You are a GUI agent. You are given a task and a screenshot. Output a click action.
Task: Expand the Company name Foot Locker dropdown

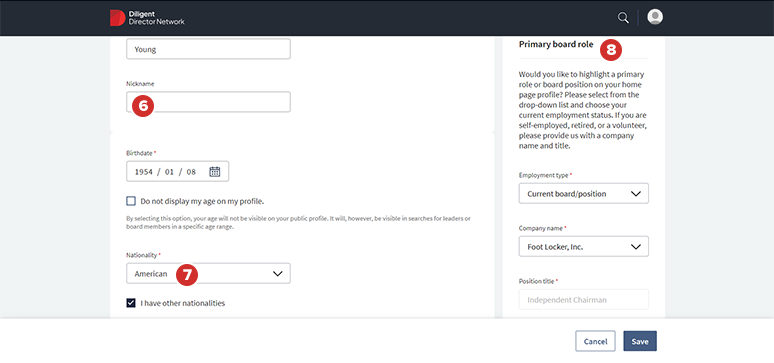coord(583,246)
